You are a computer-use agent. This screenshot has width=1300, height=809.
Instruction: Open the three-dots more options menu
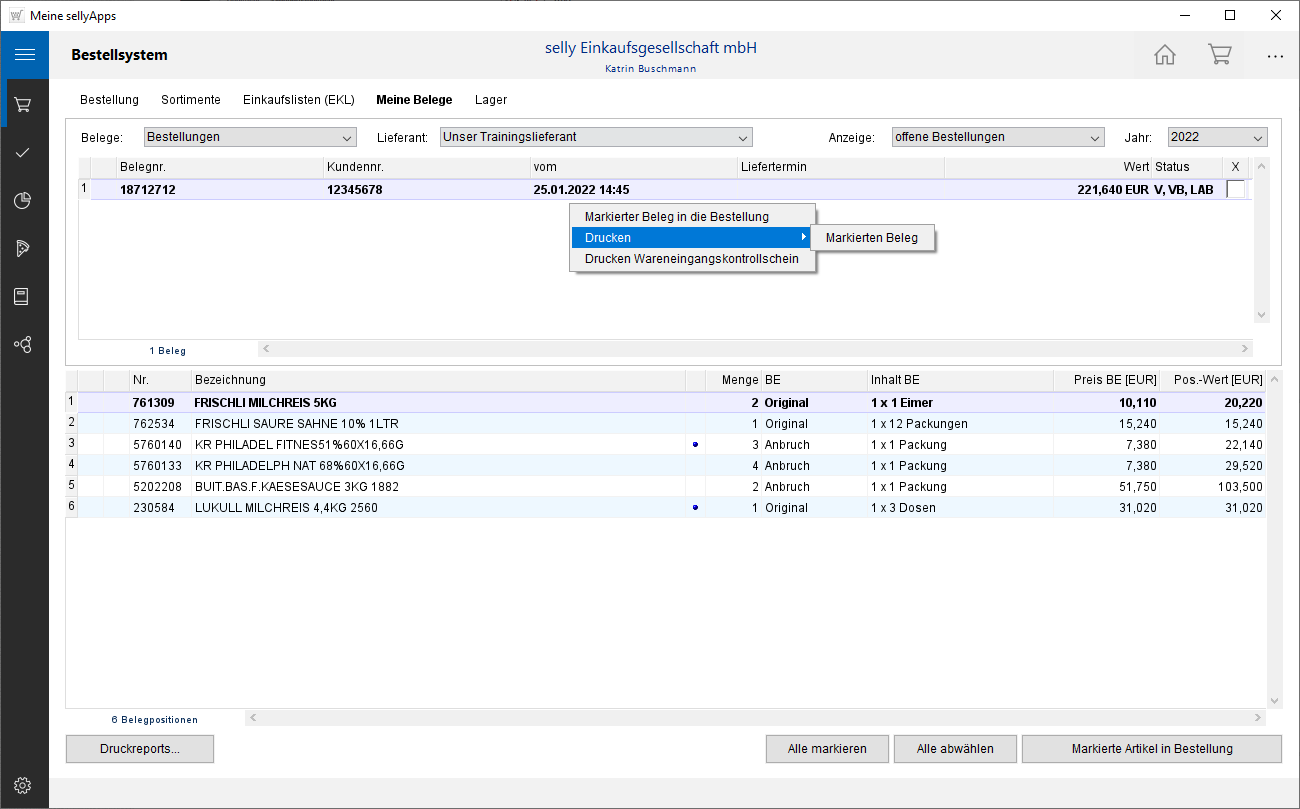1275,56
